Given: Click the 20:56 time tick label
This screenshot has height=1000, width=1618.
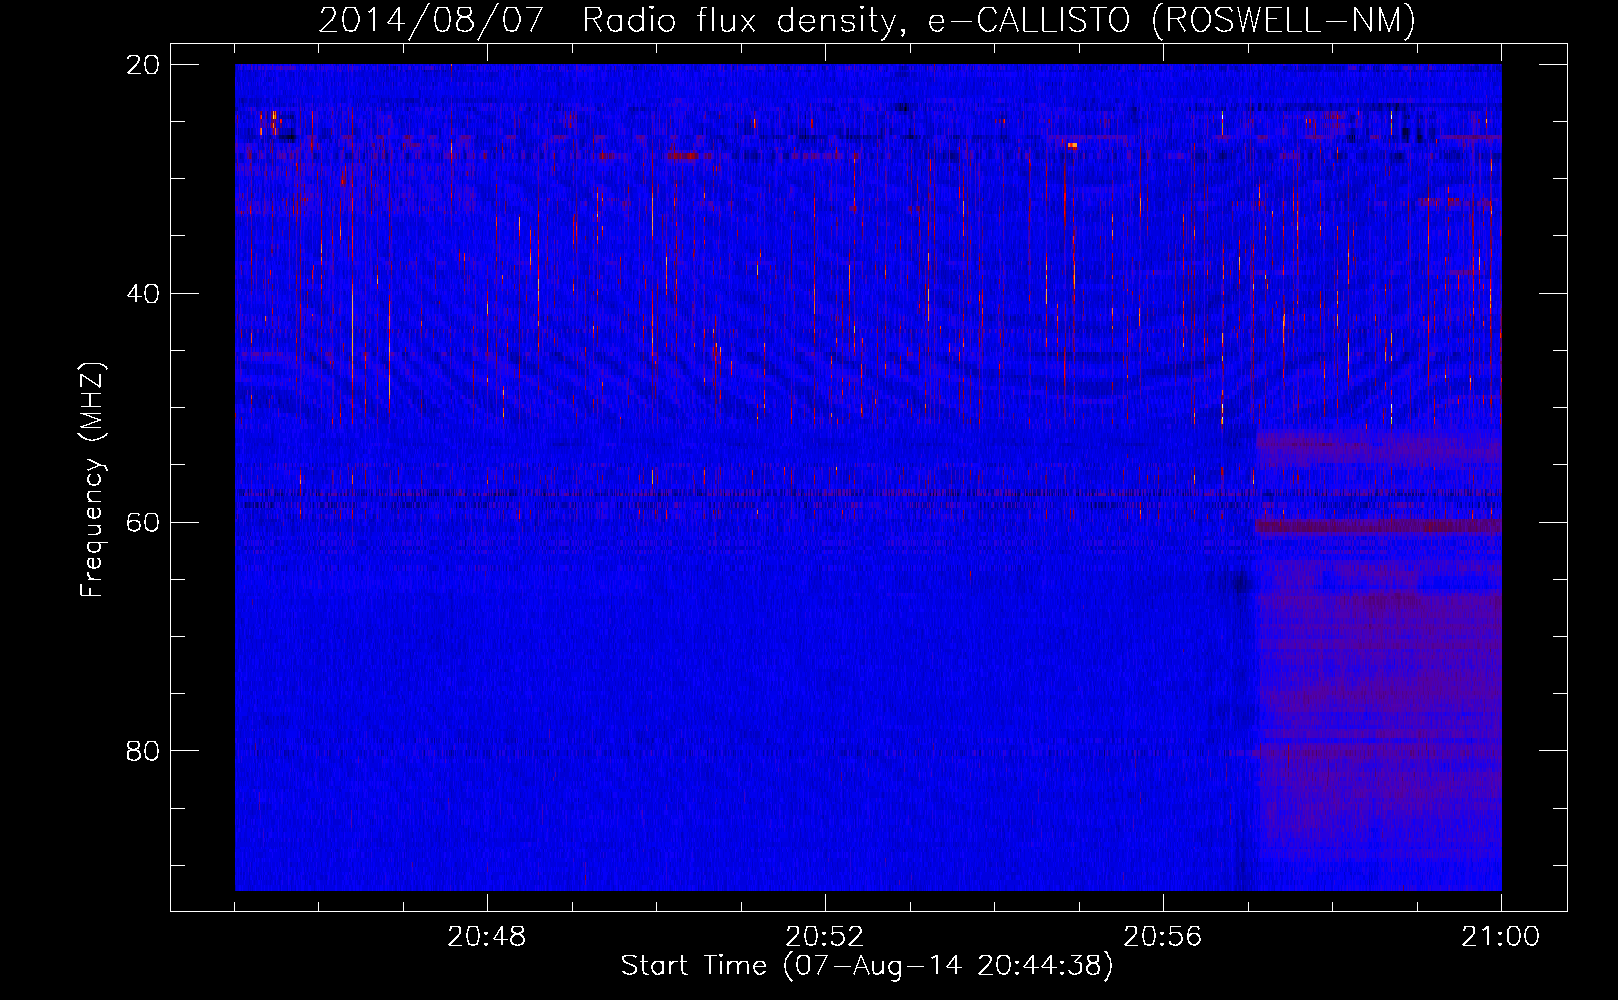Looking at the screenshot, I should click(x=1162, y=937).
